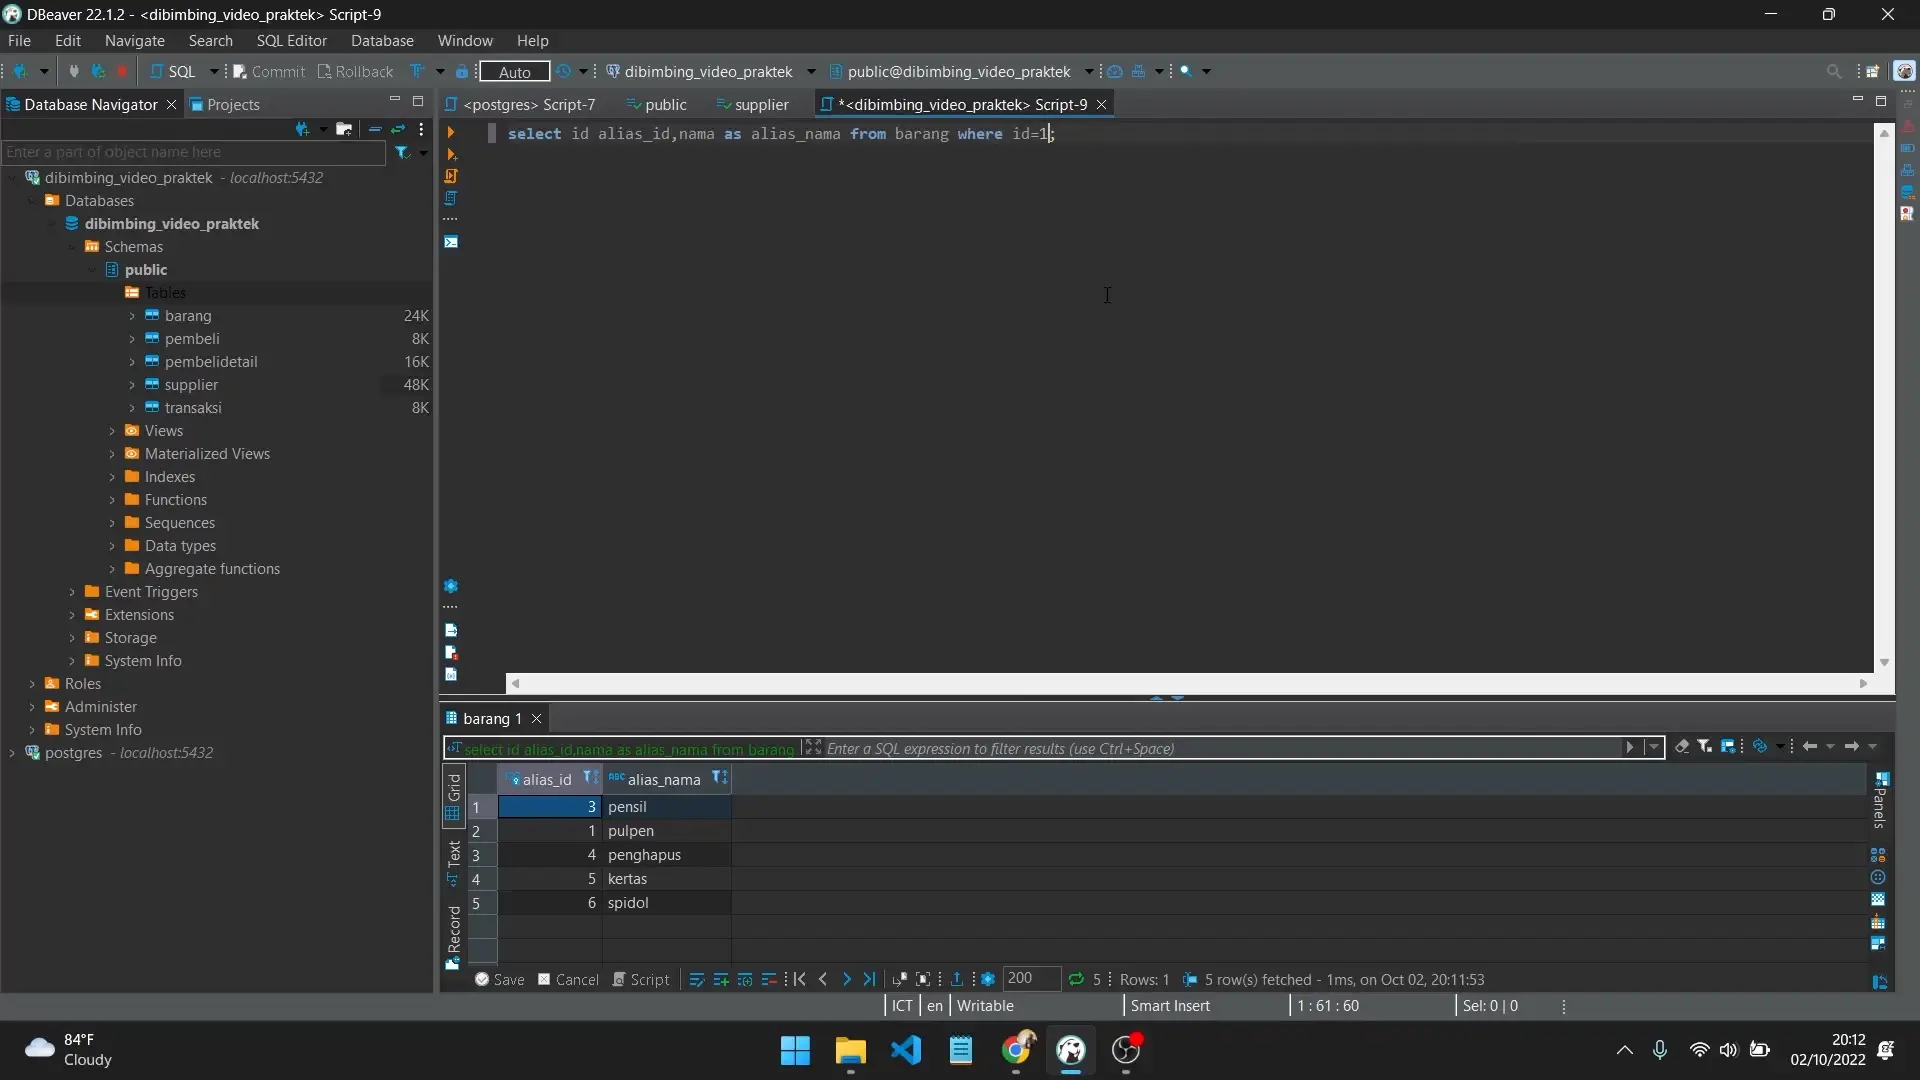This screenshot has height=1080, width=1920.
Task: Switch results to the Text view
Action: [454, 863]
